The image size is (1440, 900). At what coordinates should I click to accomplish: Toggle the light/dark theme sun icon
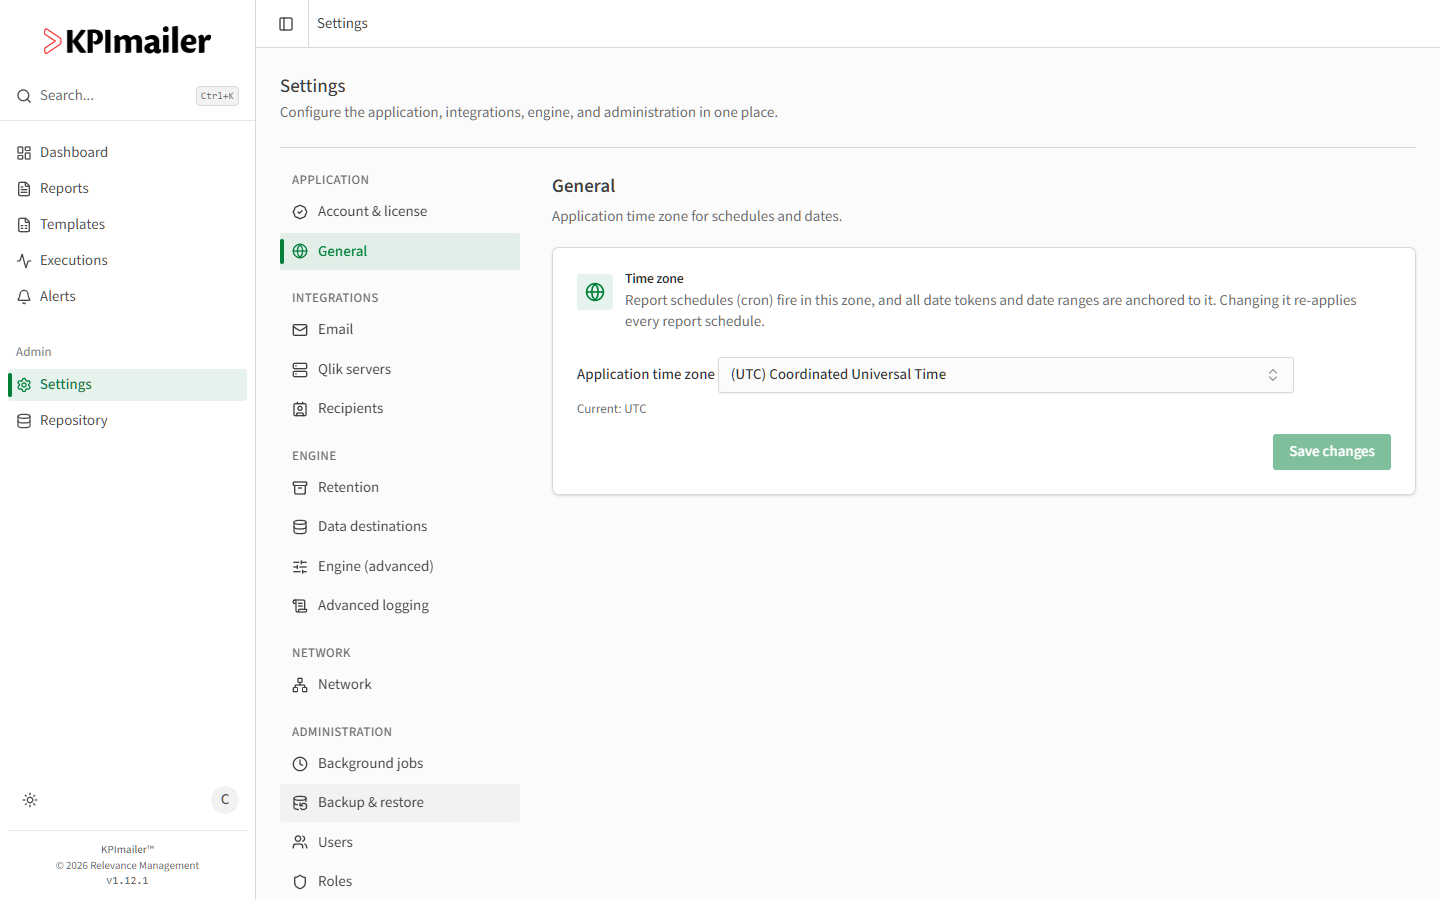coord(30,800)
